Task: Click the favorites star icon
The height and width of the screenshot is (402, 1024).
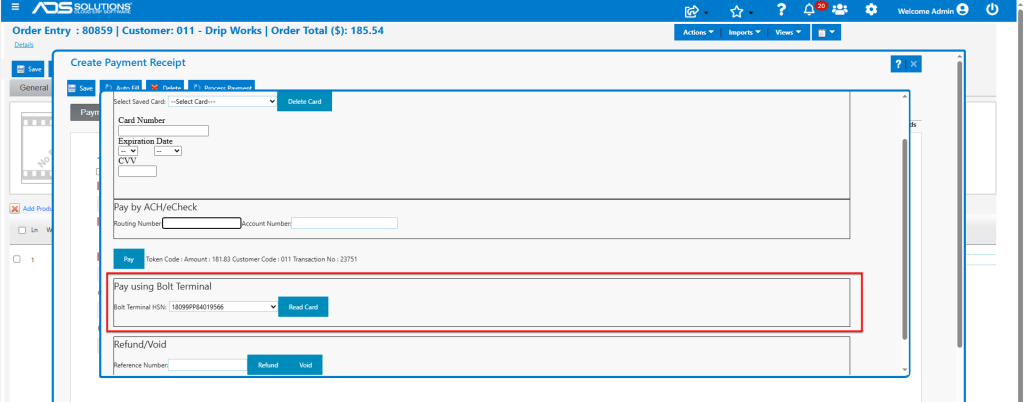Action: pos(737,11)
